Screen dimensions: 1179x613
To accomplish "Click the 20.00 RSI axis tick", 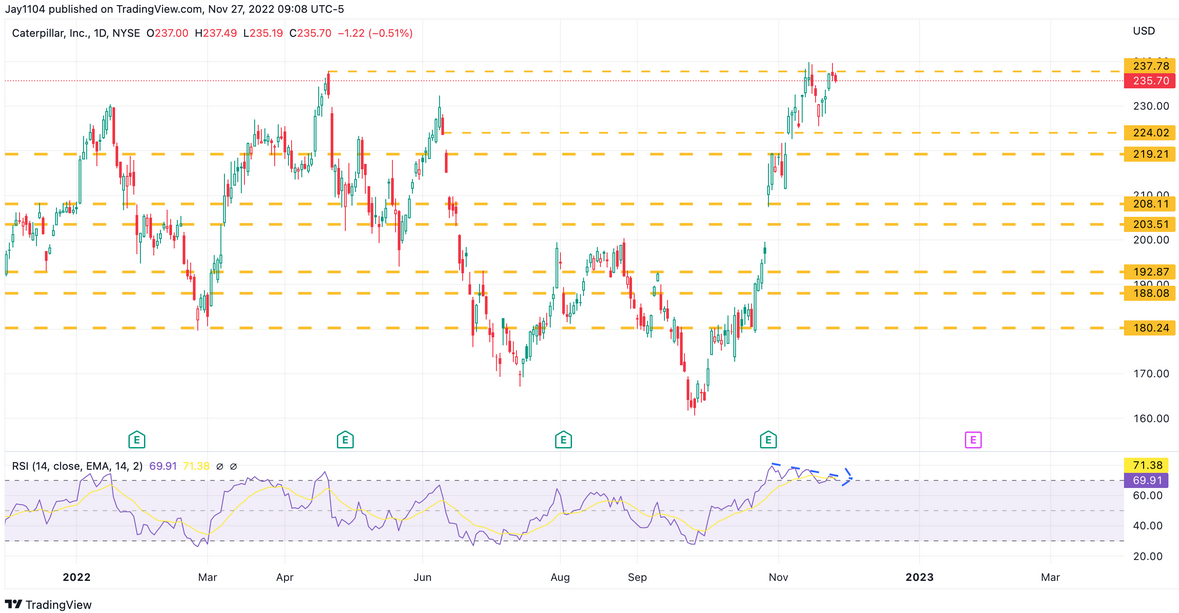I will point(1150,556).
